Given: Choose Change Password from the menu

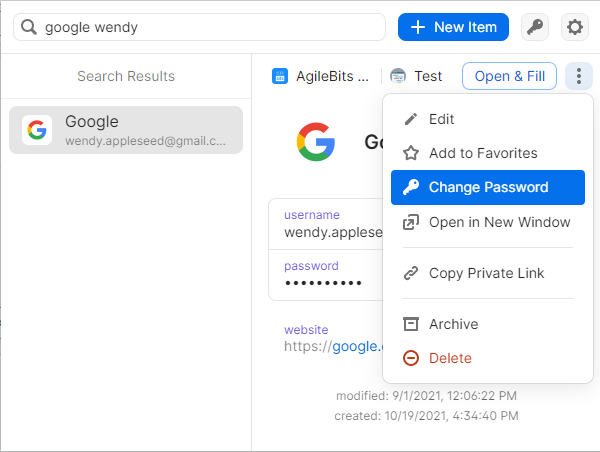Looking at the screenshot, I should tap(488, 187).
